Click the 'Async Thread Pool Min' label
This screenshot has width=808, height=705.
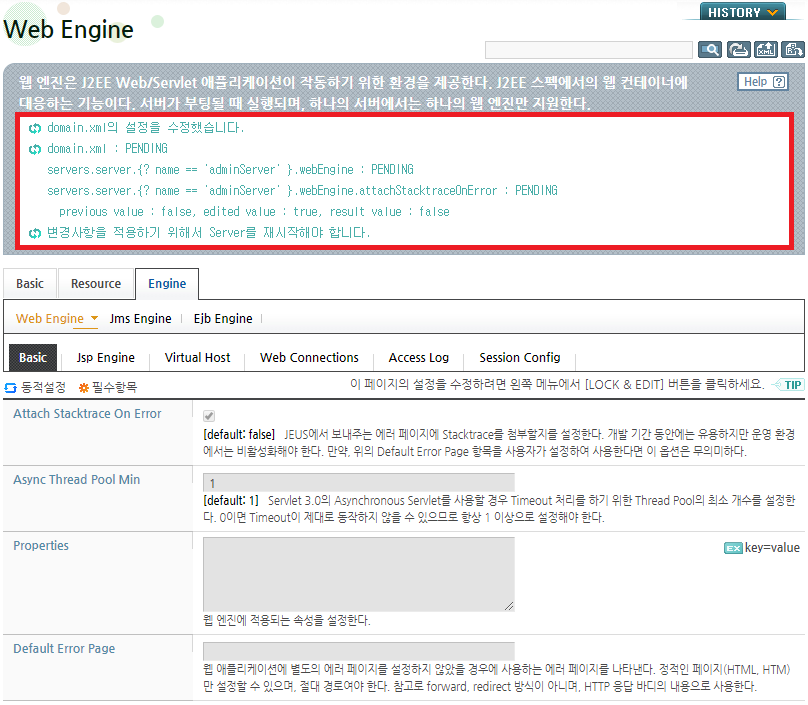pyautogui.click(x=76, y=479)
